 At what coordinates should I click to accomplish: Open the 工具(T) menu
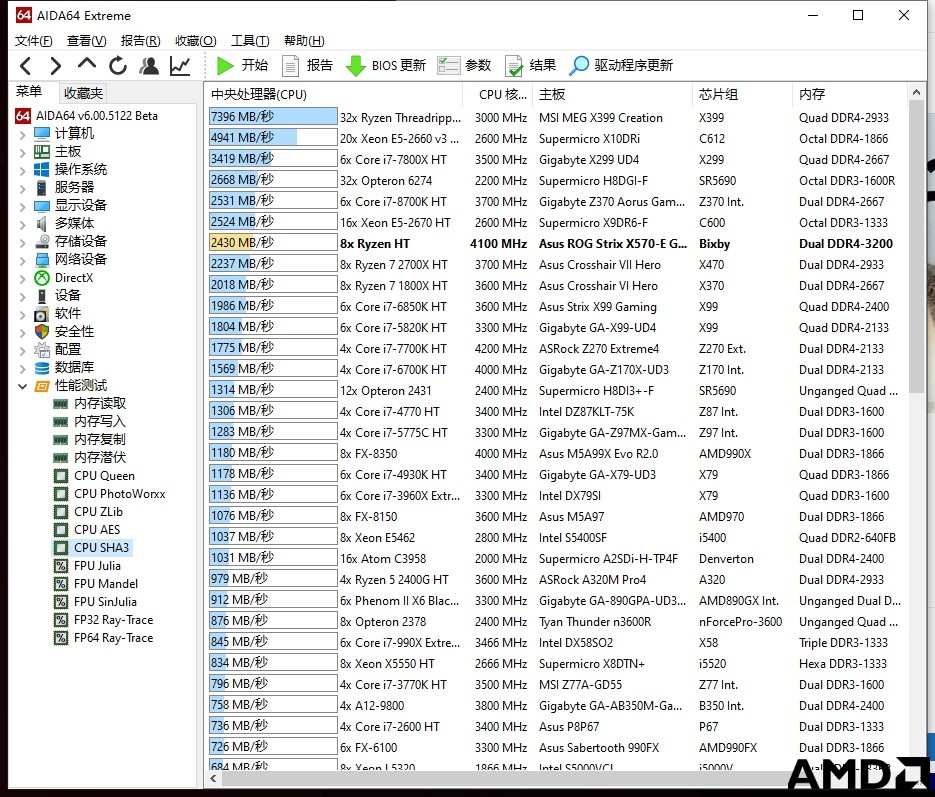point(250,41)
